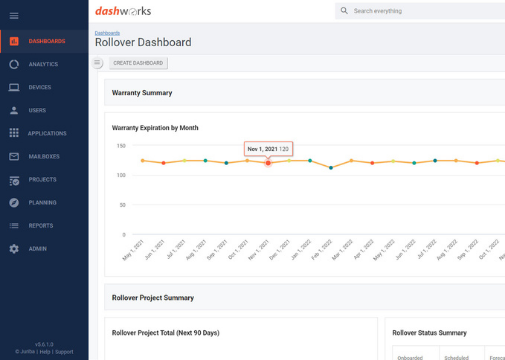Image resolution: width=505 pixels, height=360 pixels.
Task: Open Dashboards section via its chart icon
Action: click(x=14, y=41)
